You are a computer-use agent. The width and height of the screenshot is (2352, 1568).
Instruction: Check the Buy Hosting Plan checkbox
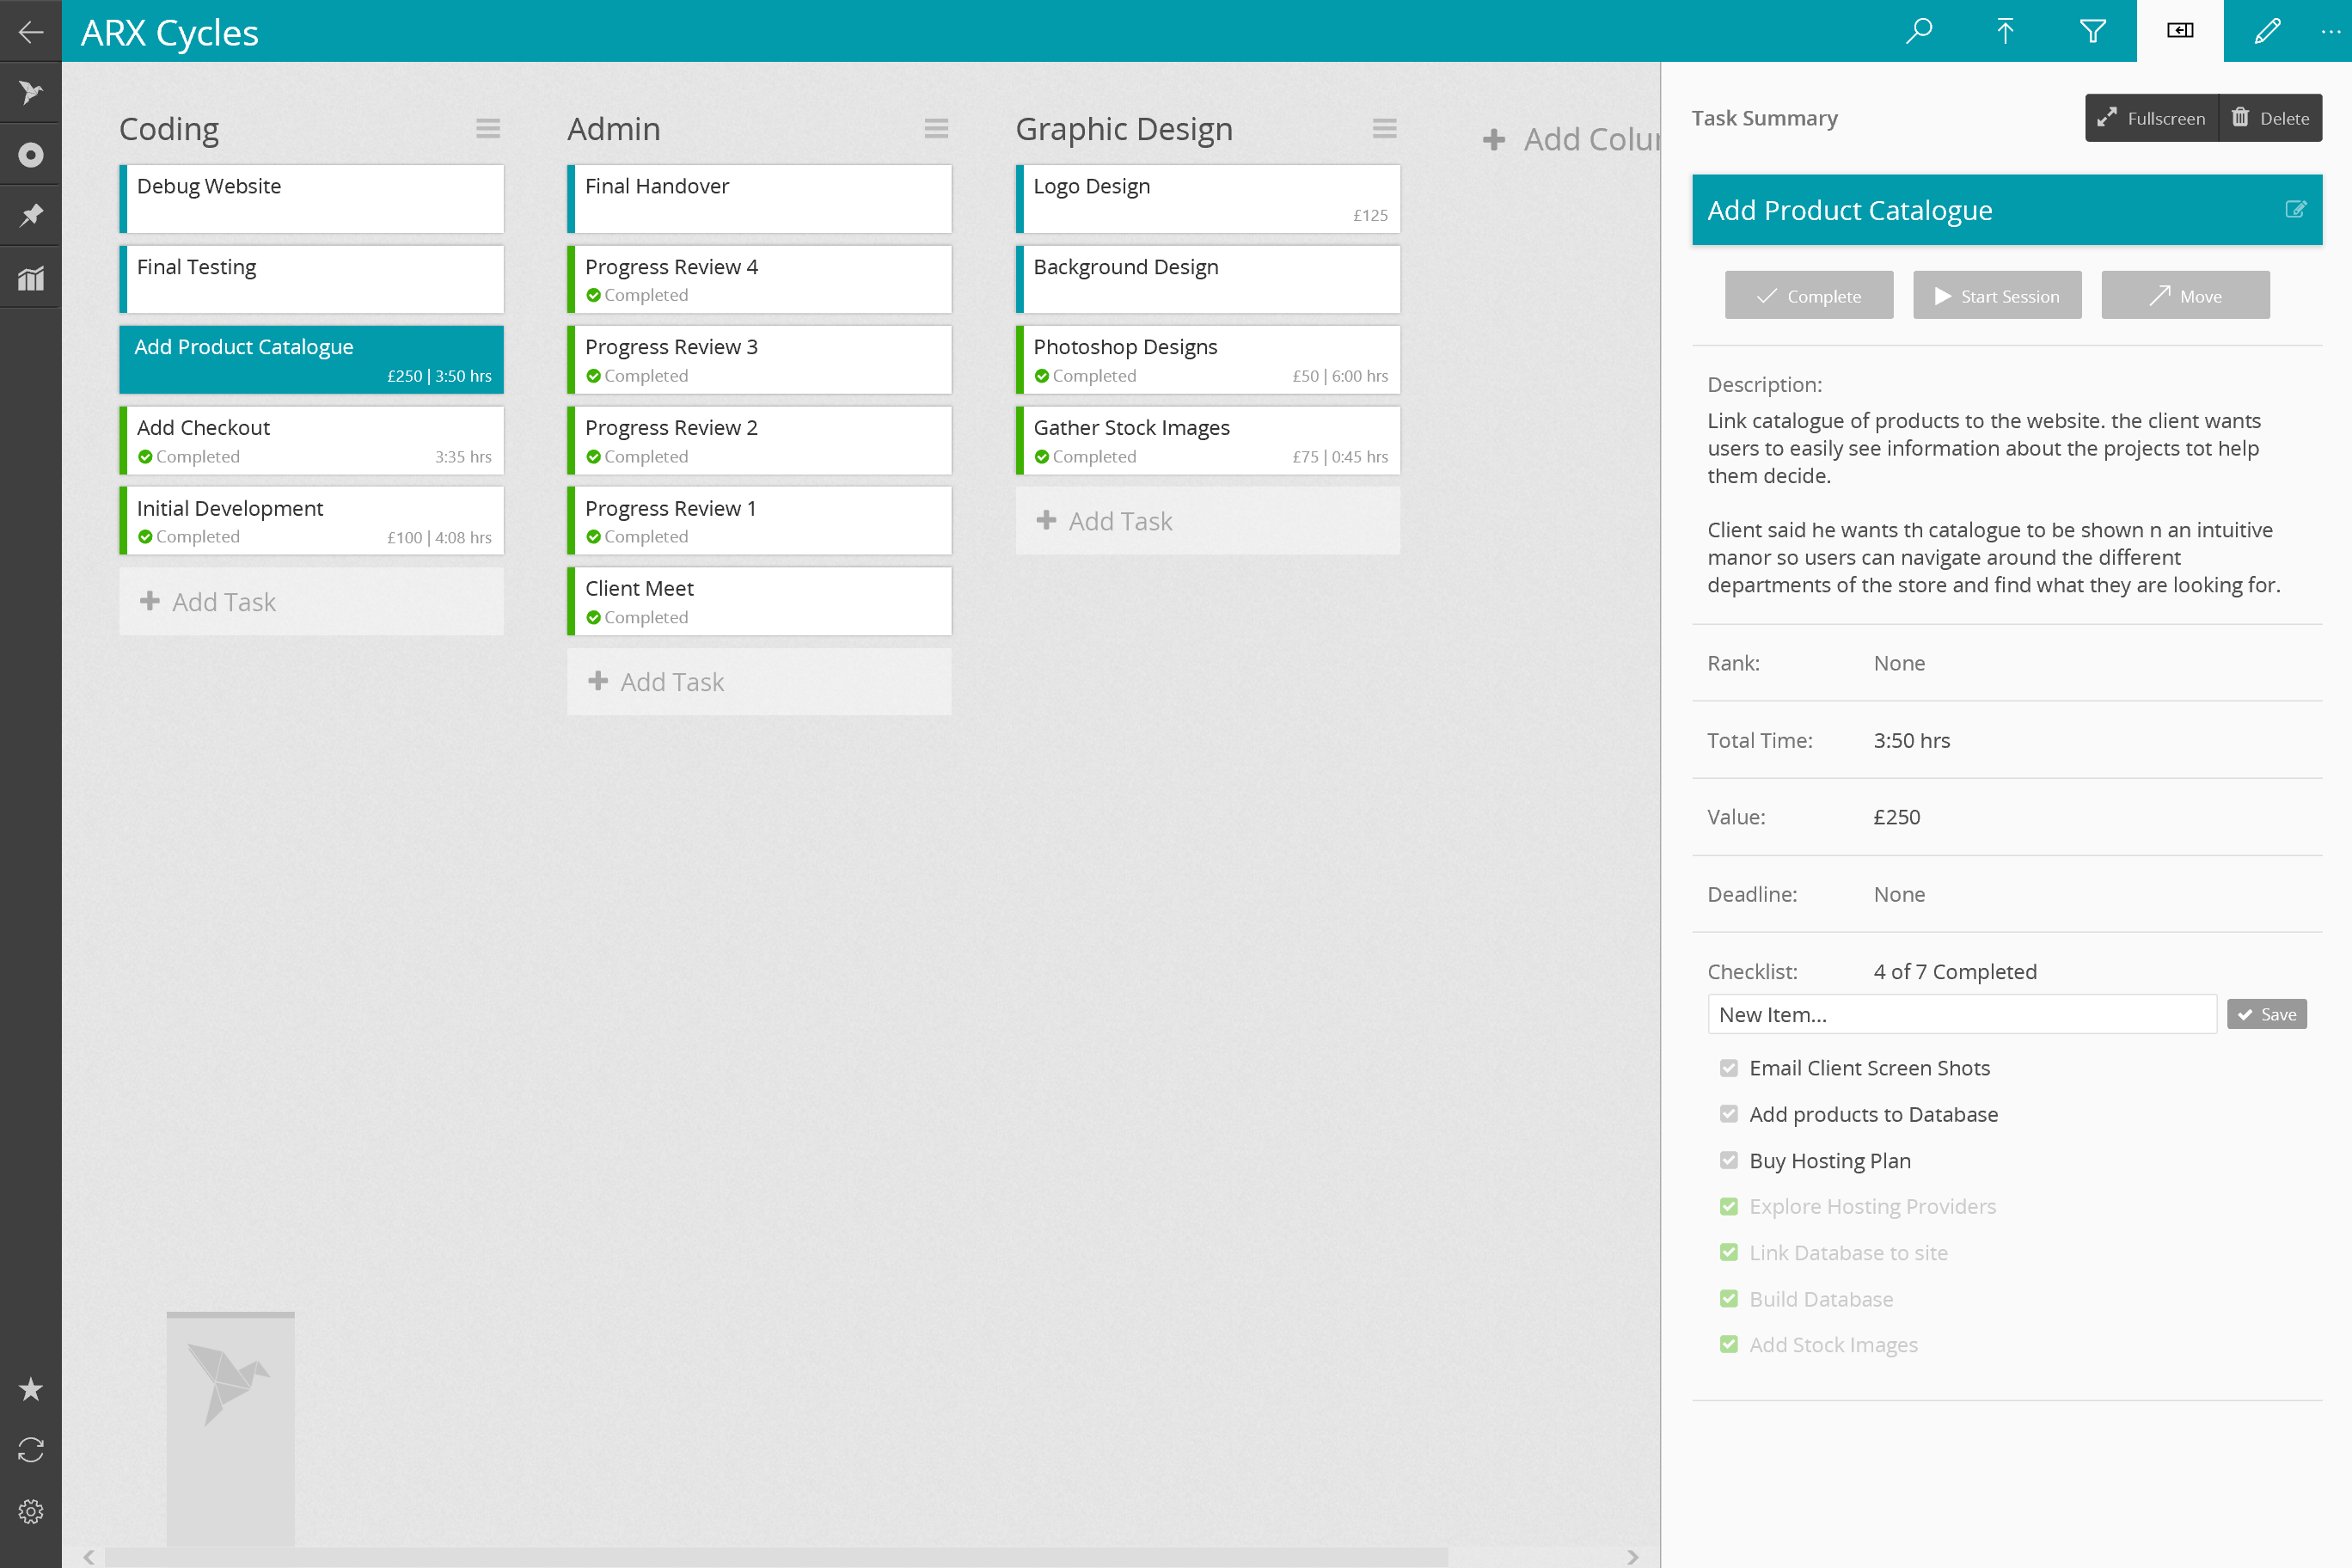(1729, 1160)
